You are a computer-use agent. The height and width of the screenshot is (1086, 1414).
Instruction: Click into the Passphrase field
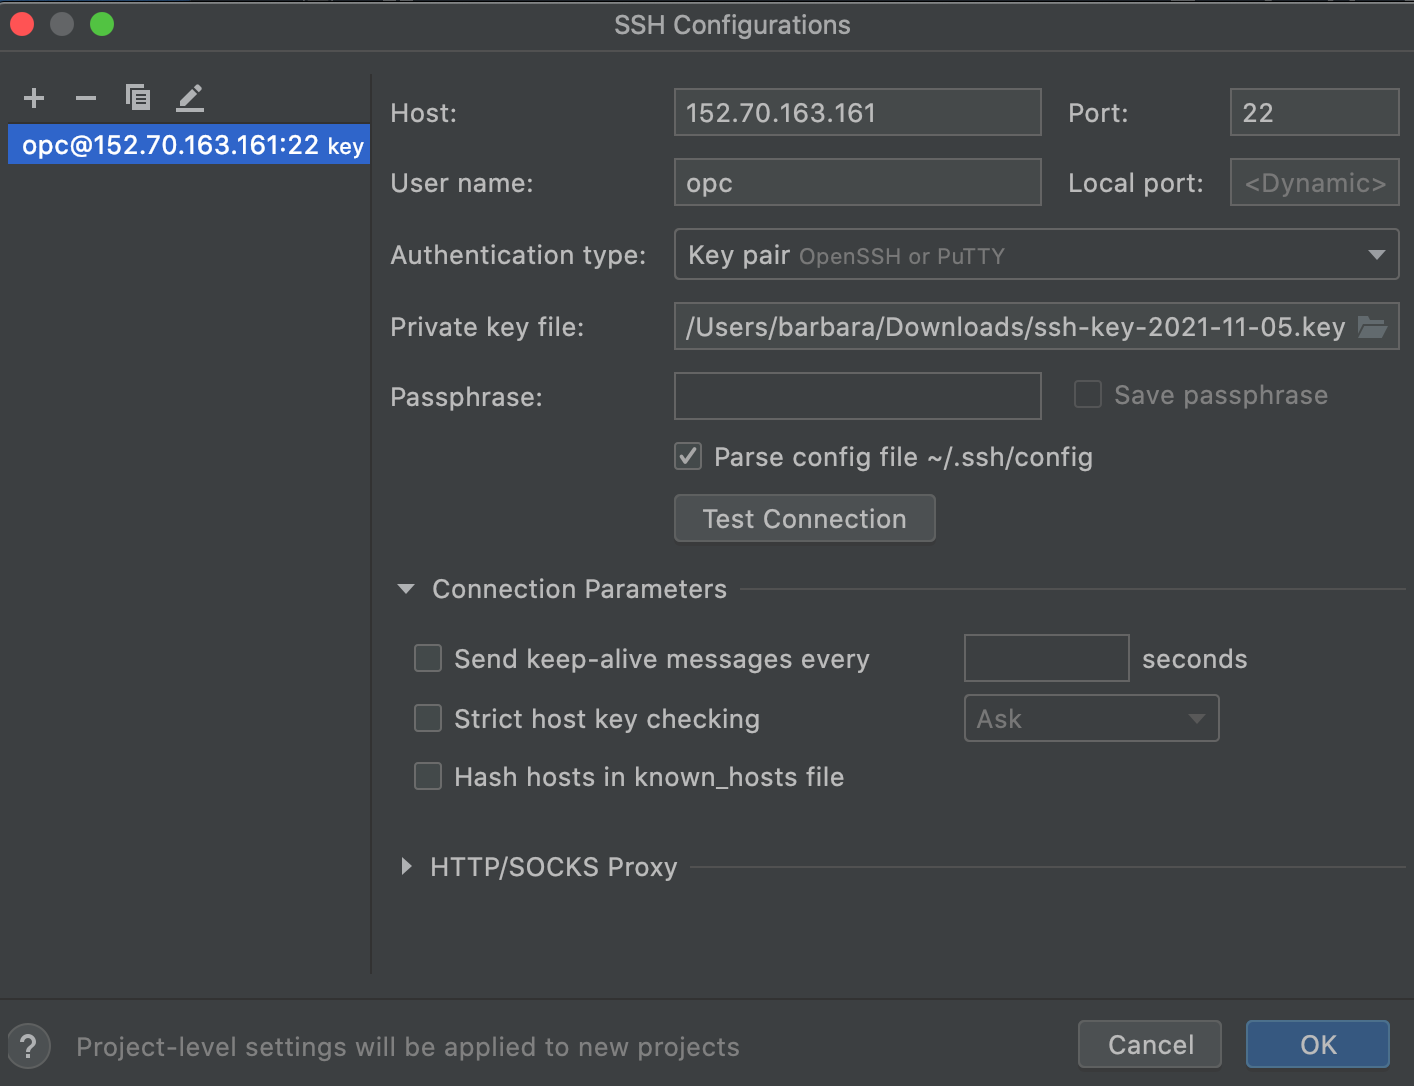[x=857, y=397]
